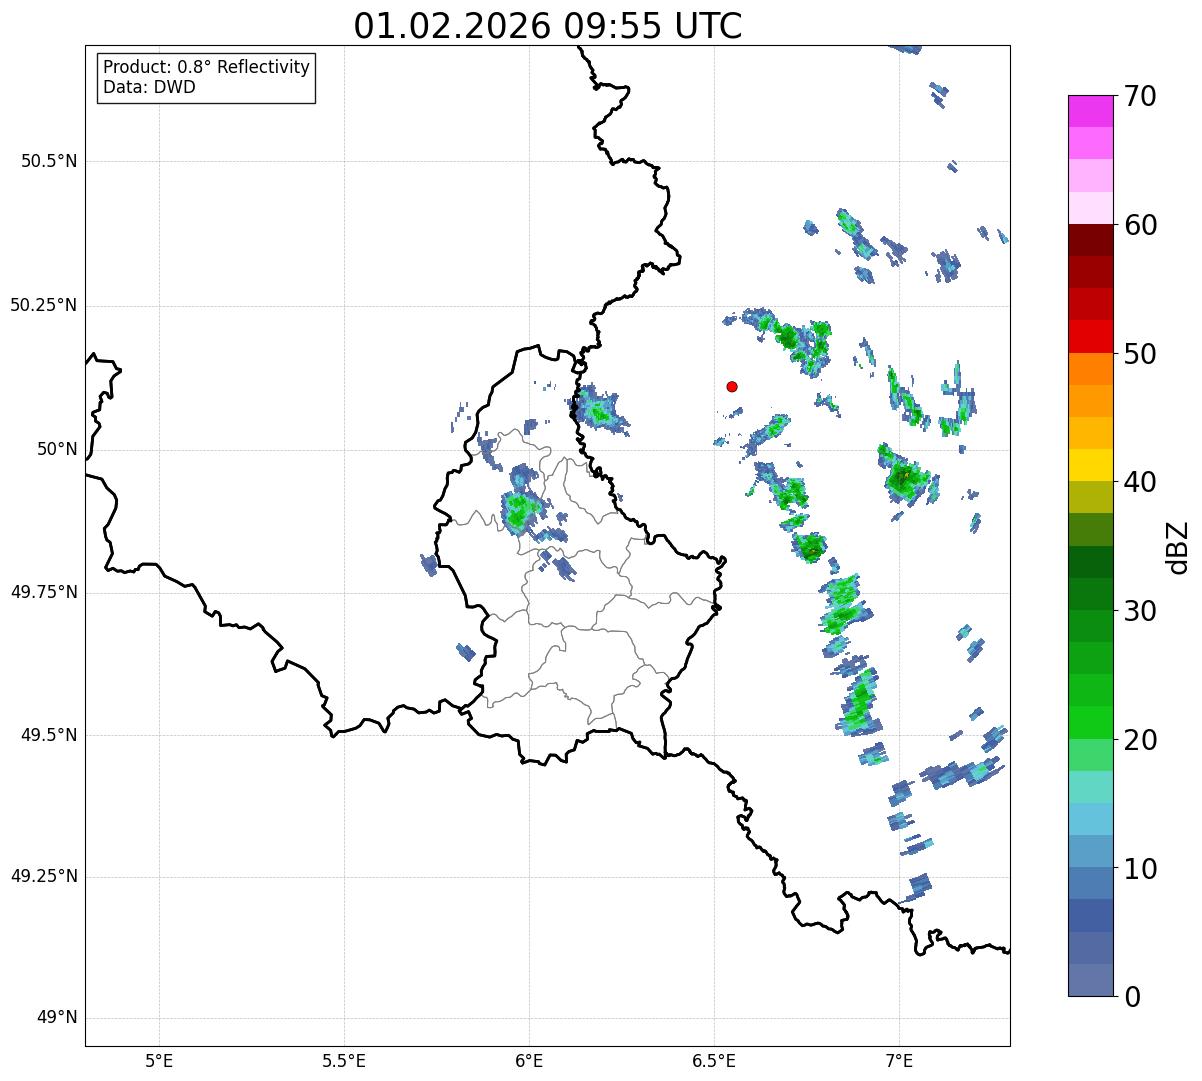
Task: Click the colorbar 60 tick label
Action: [1140, 225]
